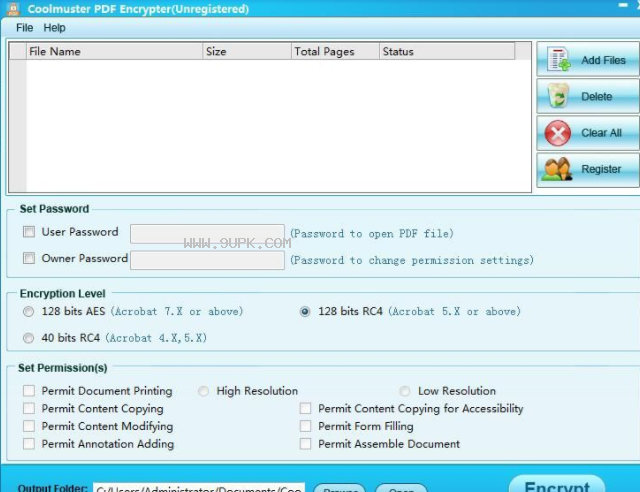This screenshot has height=492, width=640.
Task: Click the Encrypt button
Action: click(557, 484)
